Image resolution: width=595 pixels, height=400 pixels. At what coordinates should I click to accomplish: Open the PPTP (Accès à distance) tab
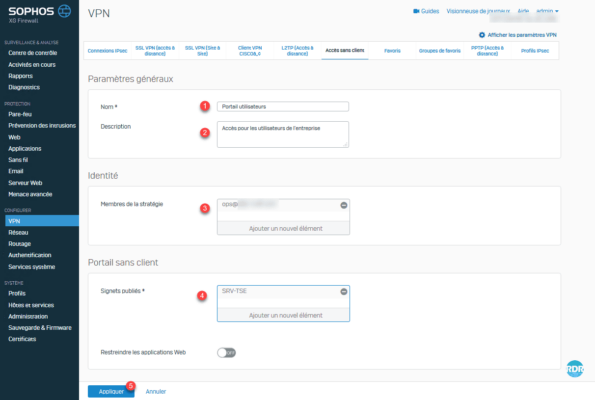click(x=487, y=51)
